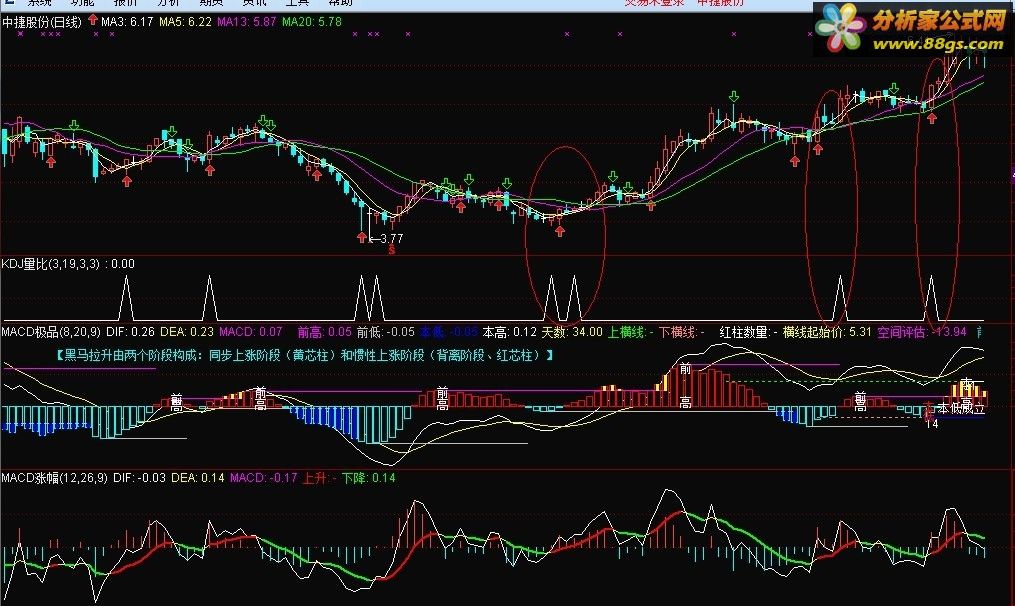This screenshot has width=1015, height=606.
Task: Select the purple MA13: 5.87 label
Action: [246, 21]
